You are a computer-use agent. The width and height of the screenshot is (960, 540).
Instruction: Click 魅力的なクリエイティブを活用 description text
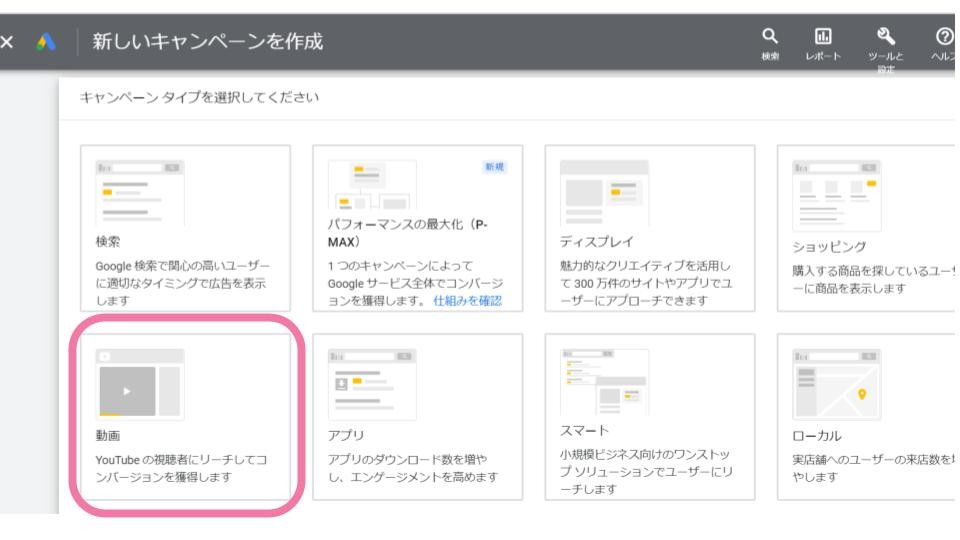coord(646,283)
